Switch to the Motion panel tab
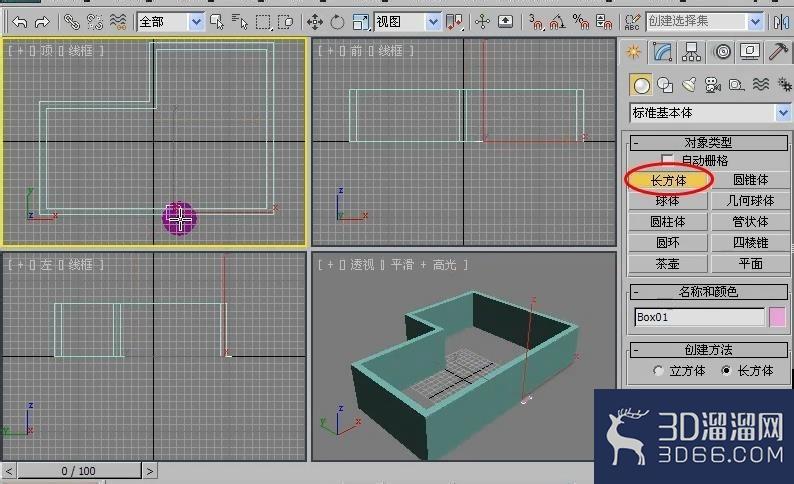794x484 pixels. pyautogui.click(x=723, y=52)
